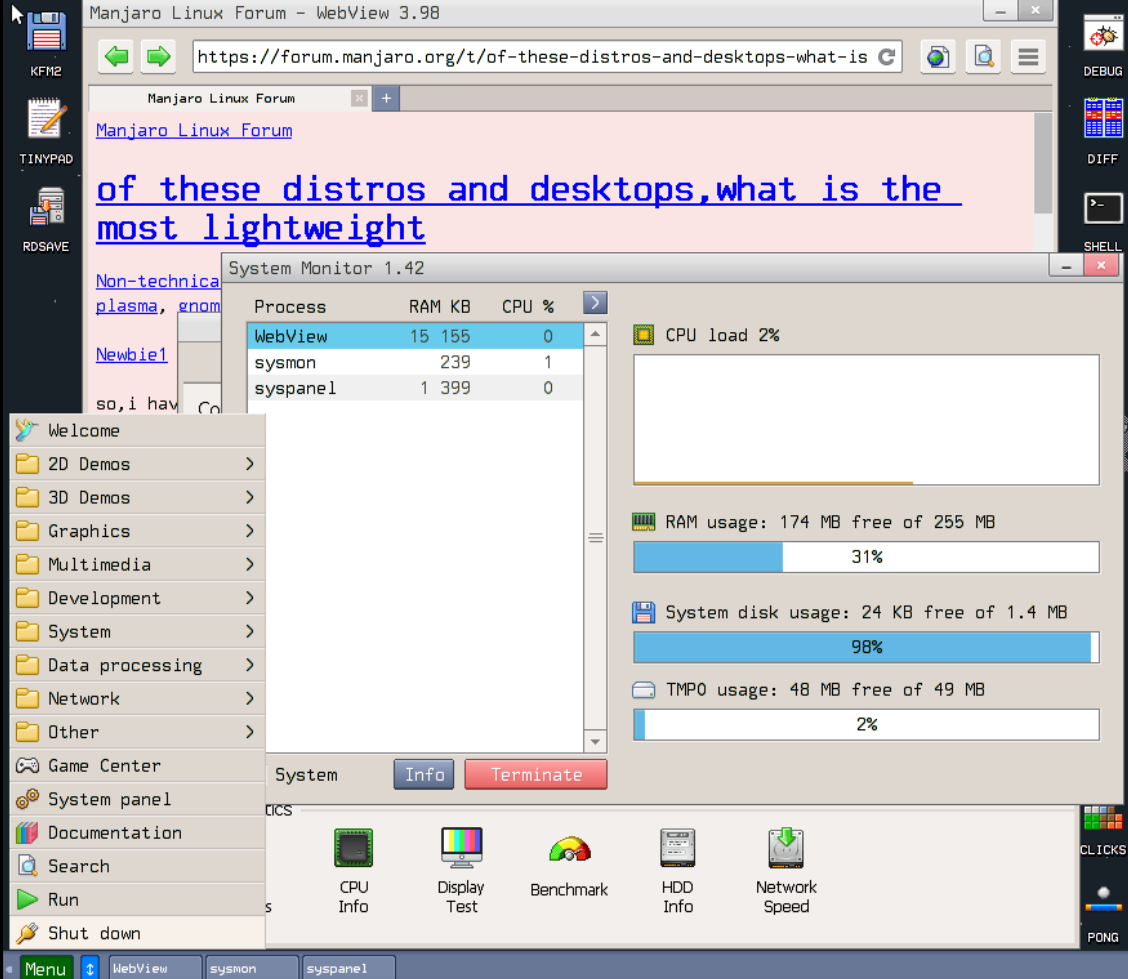Click the System disk floppy icon
1128x979 pixels.
(x=643, y=612)
